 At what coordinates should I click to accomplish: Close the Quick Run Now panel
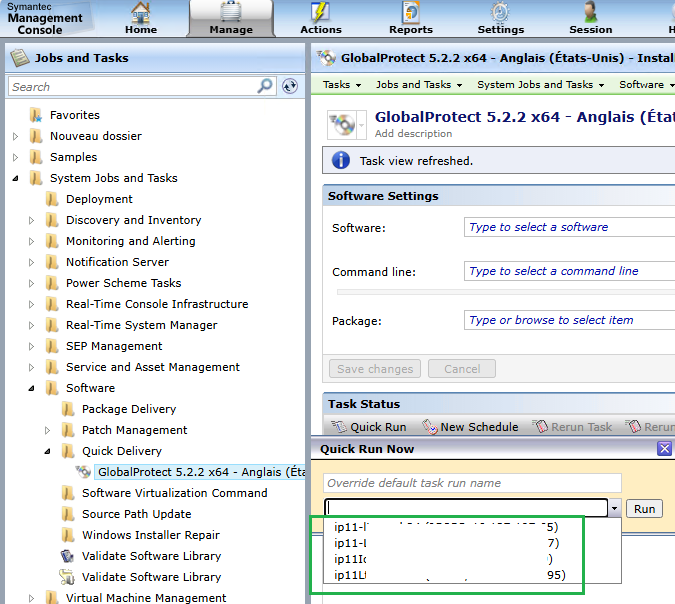664,449
